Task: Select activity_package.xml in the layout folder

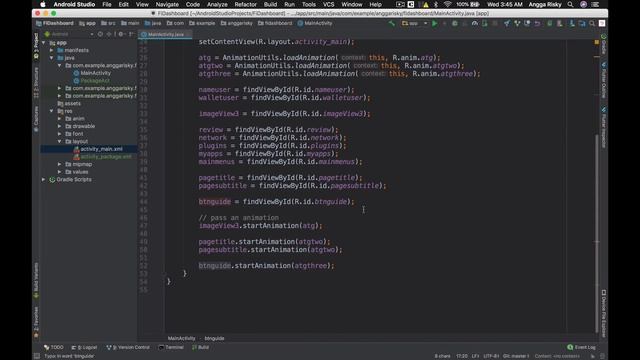Action: 106,157
